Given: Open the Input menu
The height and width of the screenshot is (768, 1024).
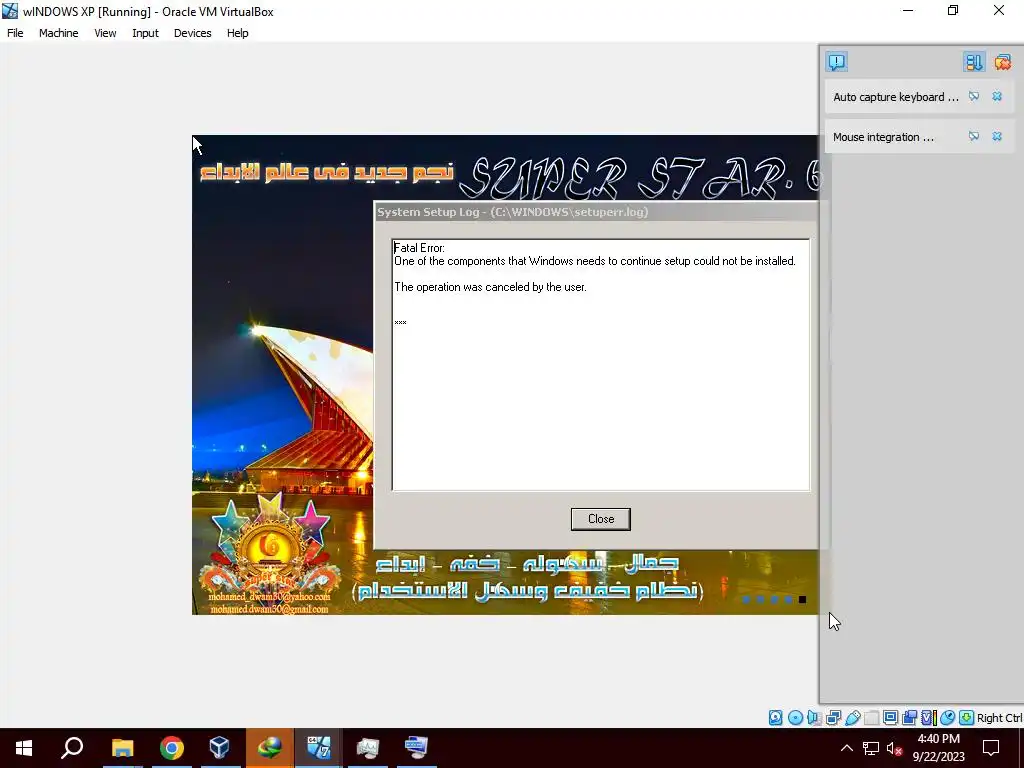Looking at the screenshot, I should pos(145,33).
